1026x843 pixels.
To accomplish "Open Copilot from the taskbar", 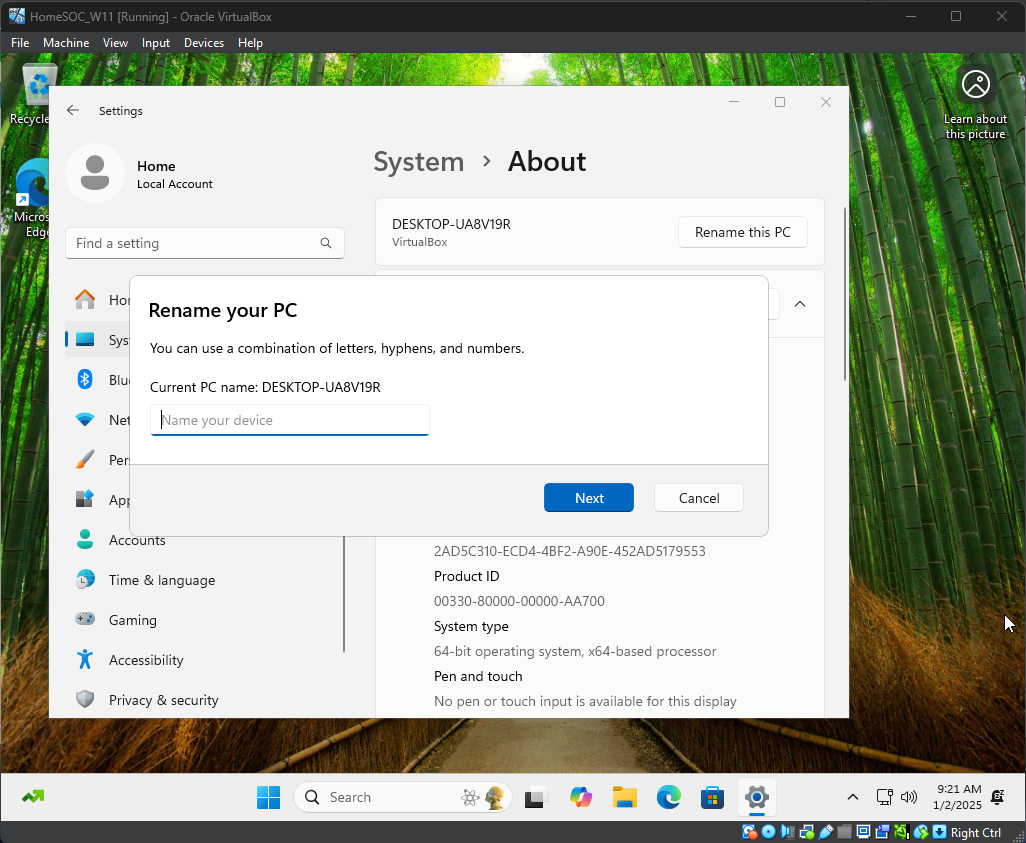I will [581, 797].
